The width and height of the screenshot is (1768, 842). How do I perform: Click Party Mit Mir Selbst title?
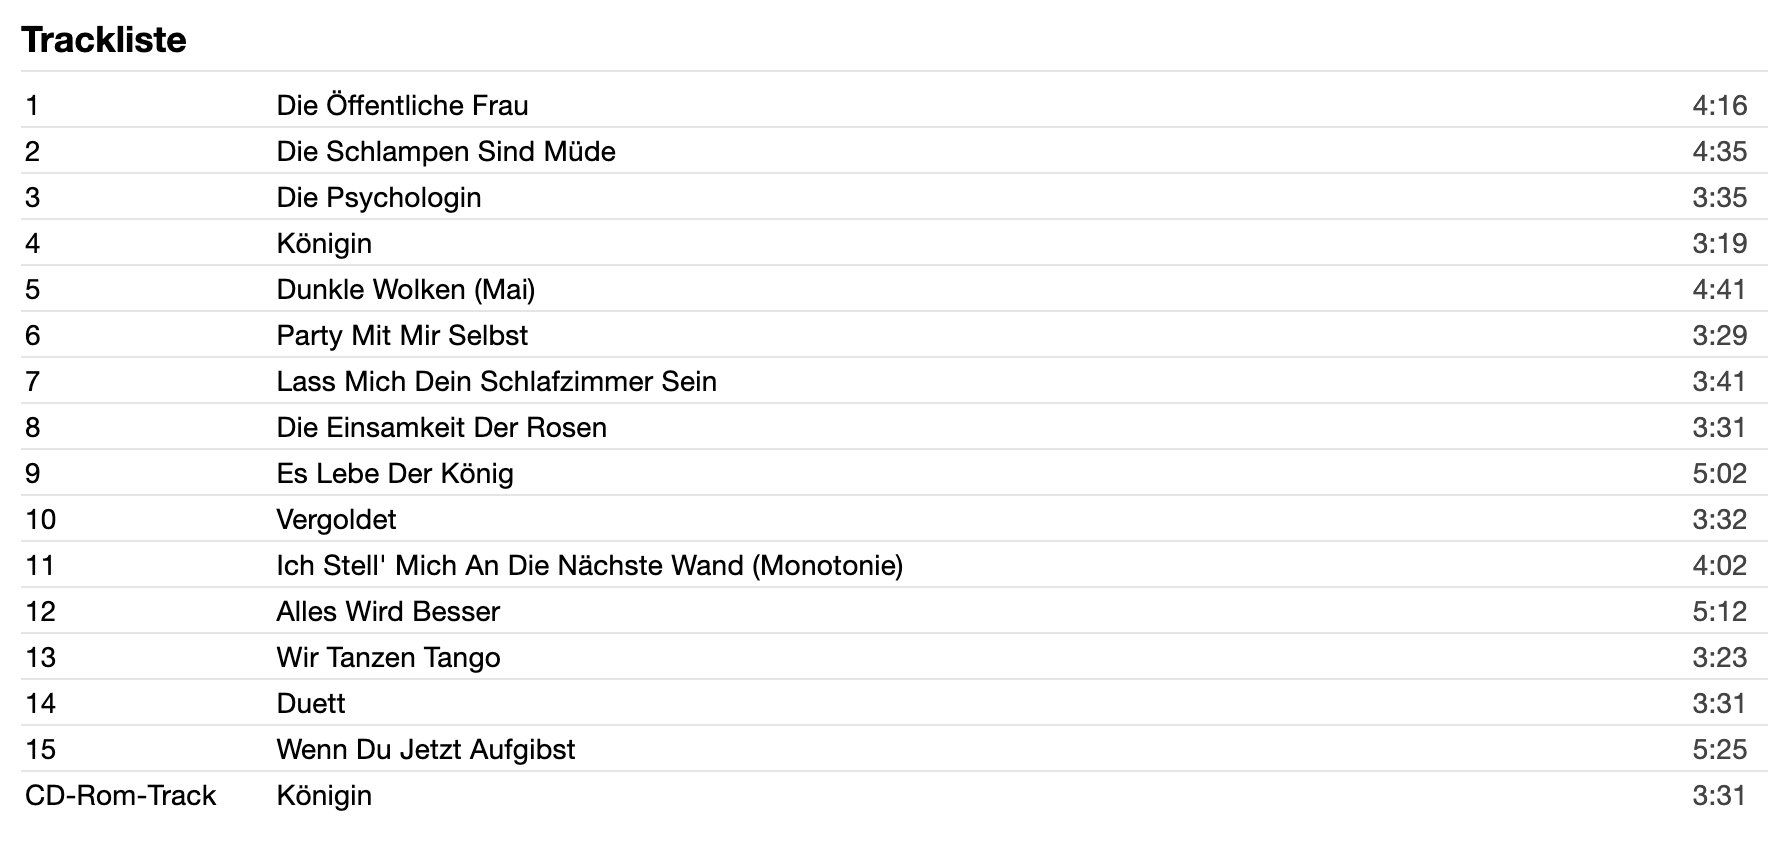[402, 335]
